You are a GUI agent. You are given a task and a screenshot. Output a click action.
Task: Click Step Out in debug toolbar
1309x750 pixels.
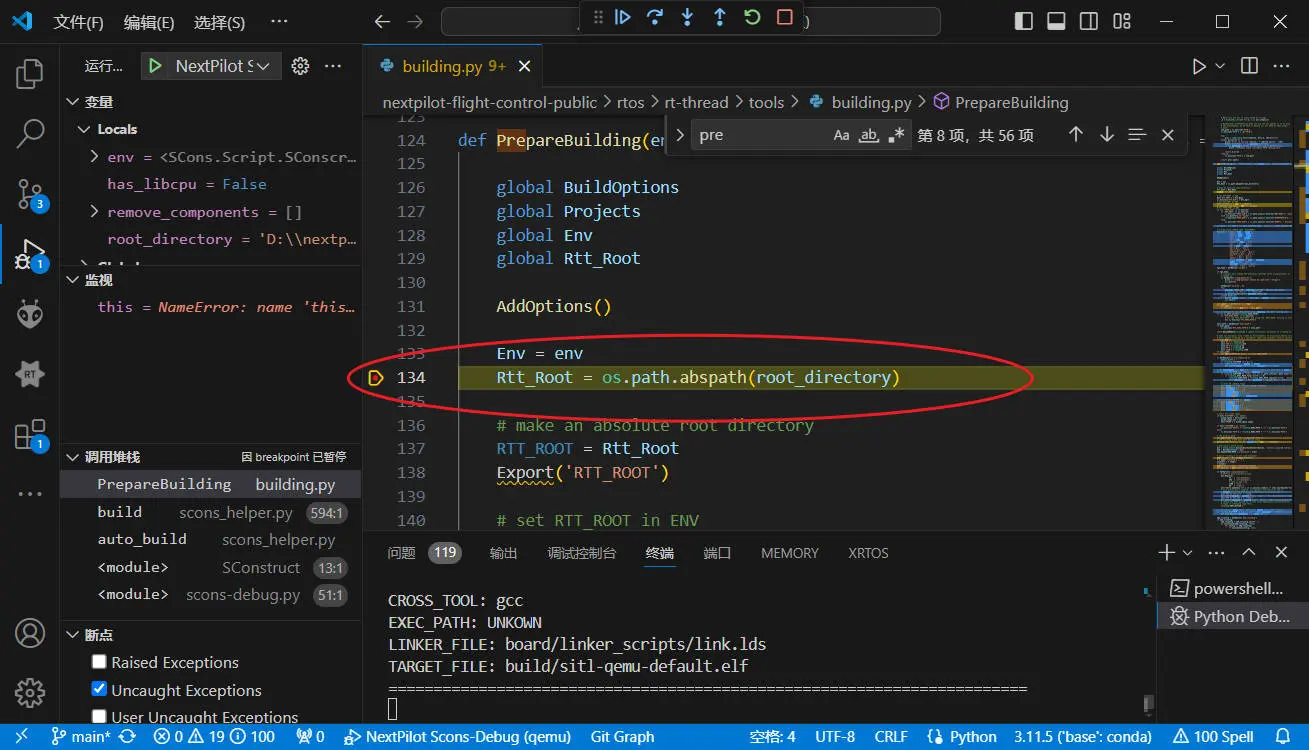(719, 17)
